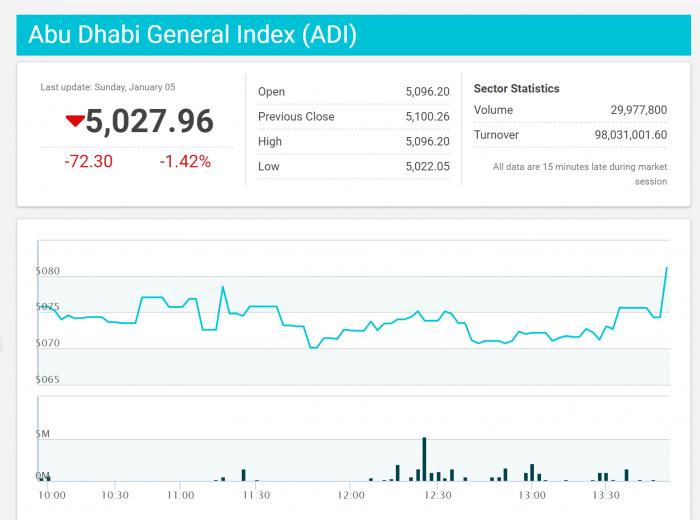Open the Sector Statistics heading
This screenshot has width=700, height=520.
point(516,89)
